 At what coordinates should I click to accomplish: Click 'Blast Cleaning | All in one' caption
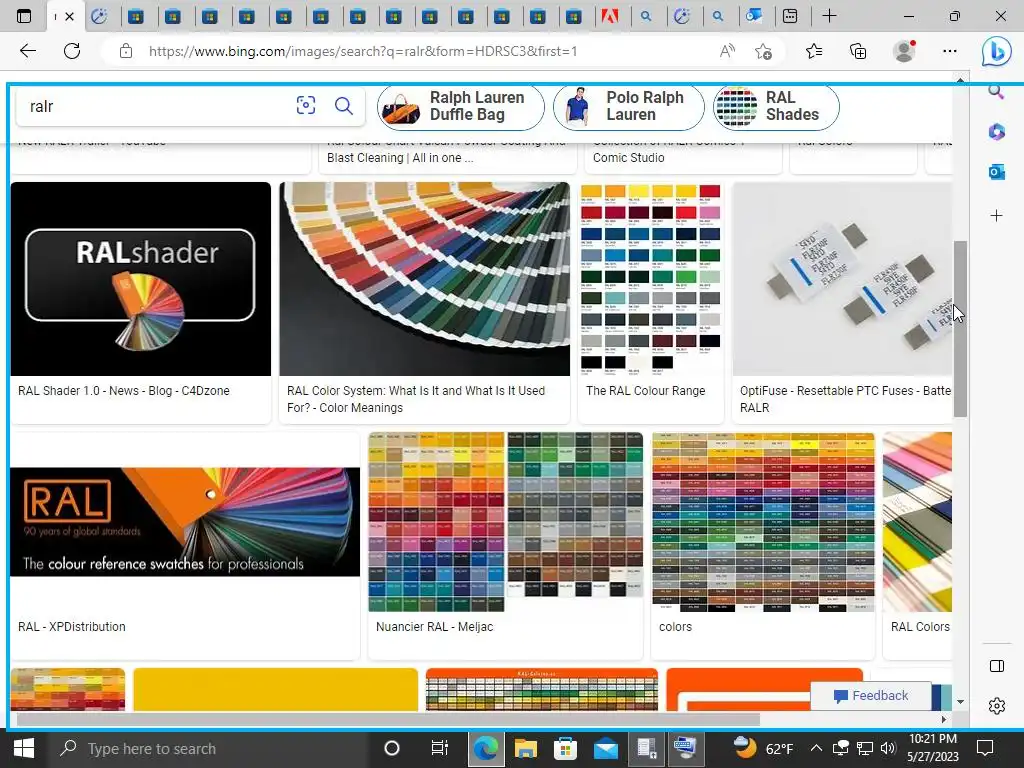coord(400,157)
